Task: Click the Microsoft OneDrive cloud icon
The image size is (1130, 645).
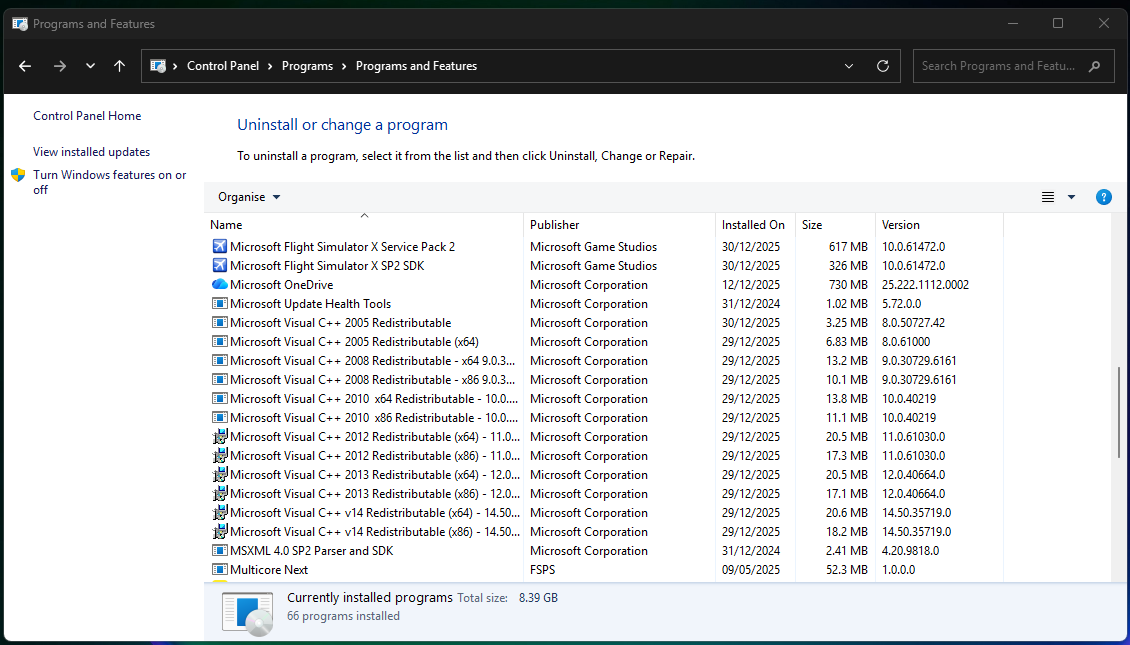Action: (220, 285)
